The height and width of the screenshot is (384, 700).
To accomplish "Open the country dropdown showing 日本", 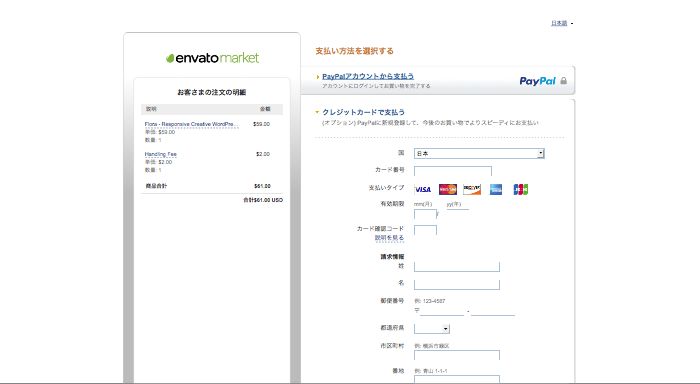I will pos(479,154).
